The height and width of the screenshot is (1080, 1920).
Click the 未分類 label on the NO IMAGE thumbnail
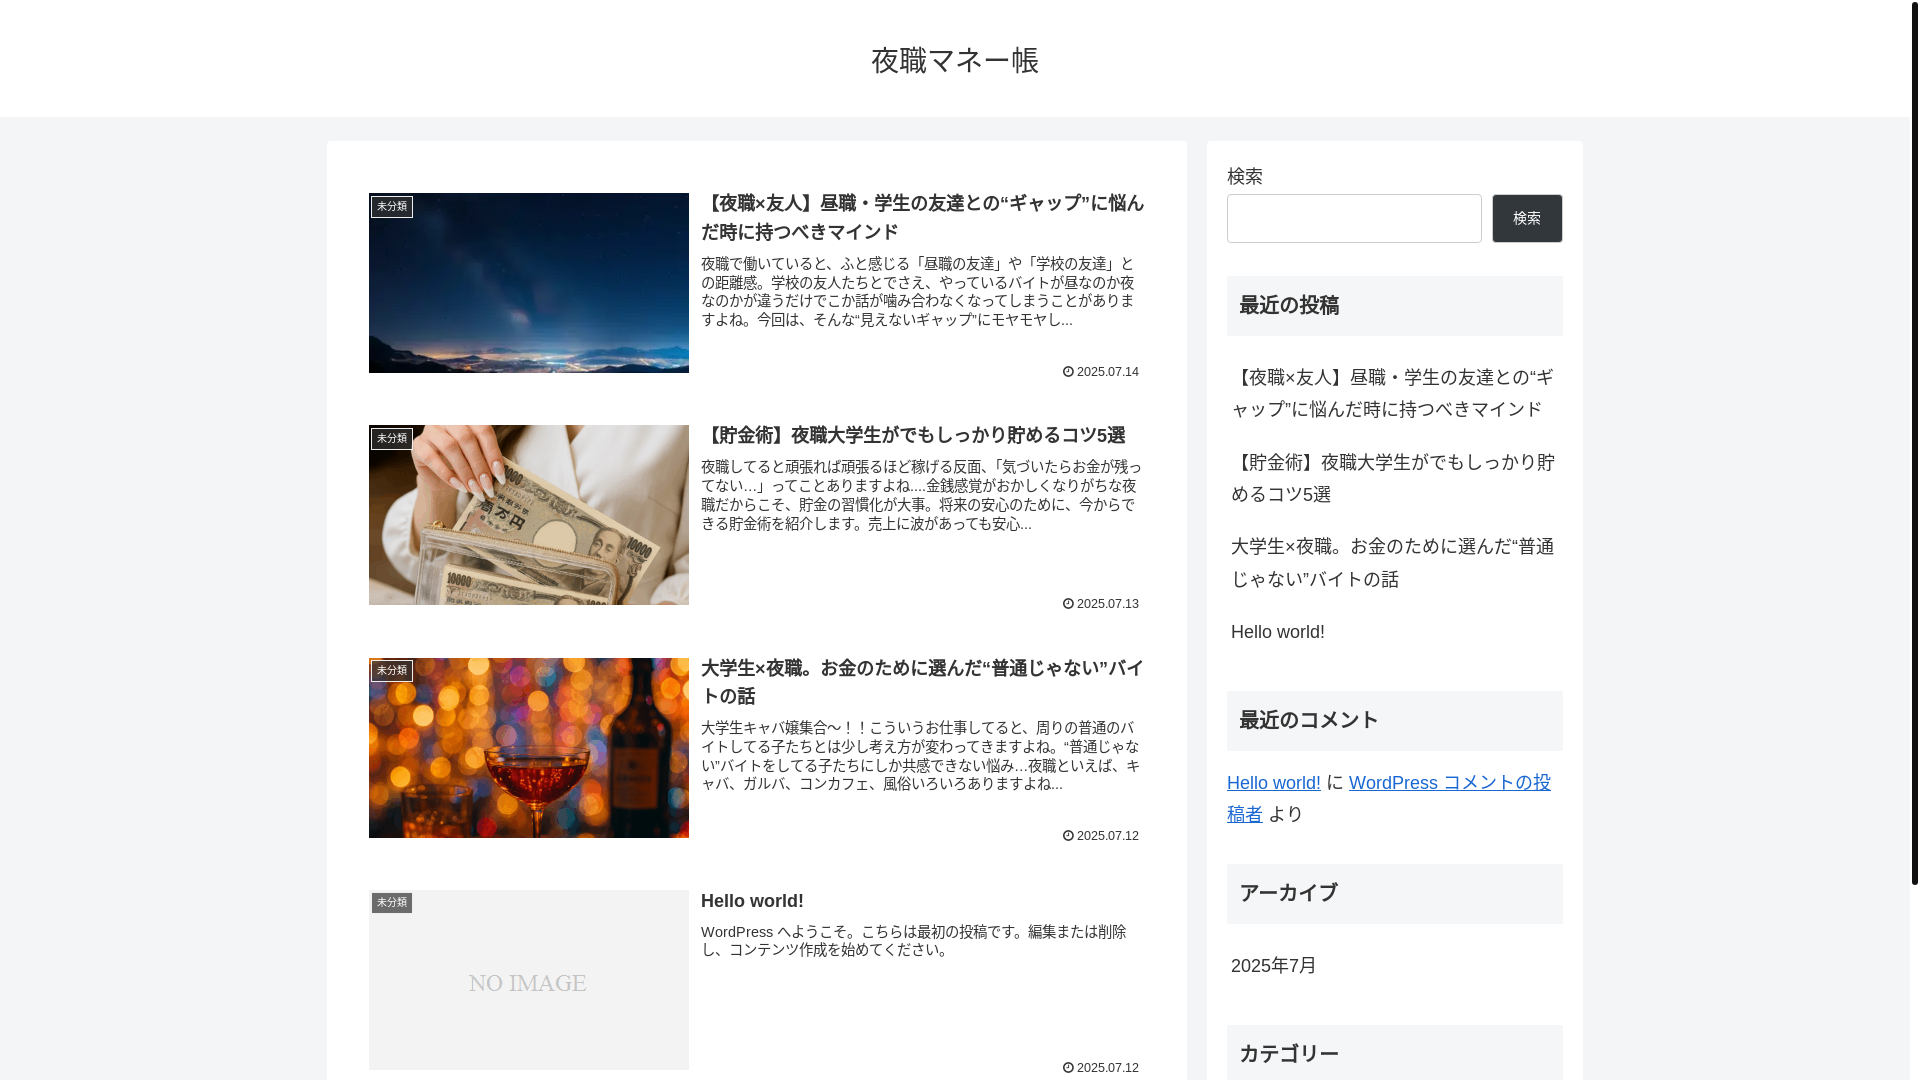pos(392,902)
